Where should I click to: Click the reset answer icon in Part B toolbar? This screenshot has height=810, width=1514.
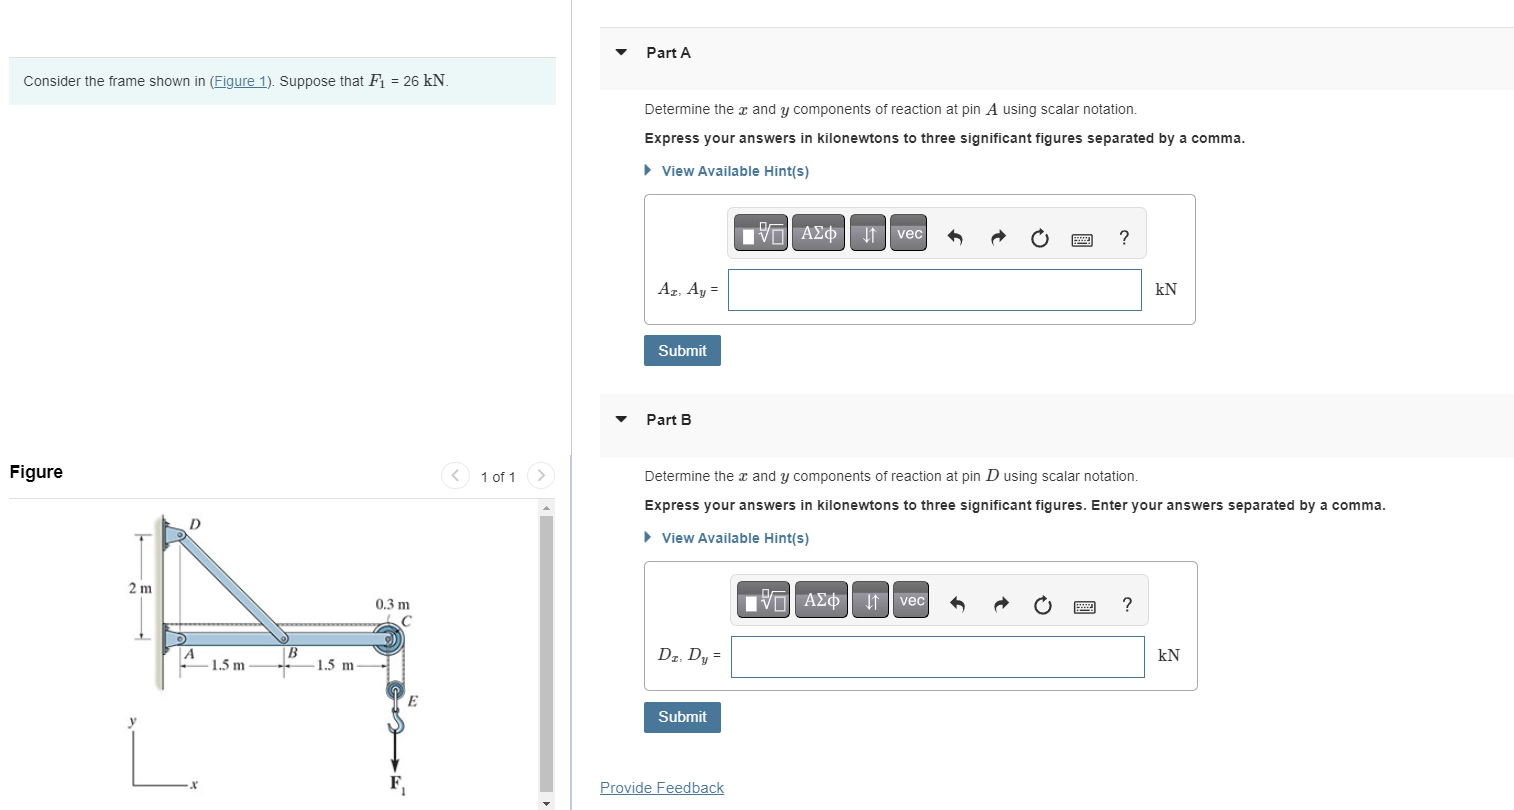1042,604
